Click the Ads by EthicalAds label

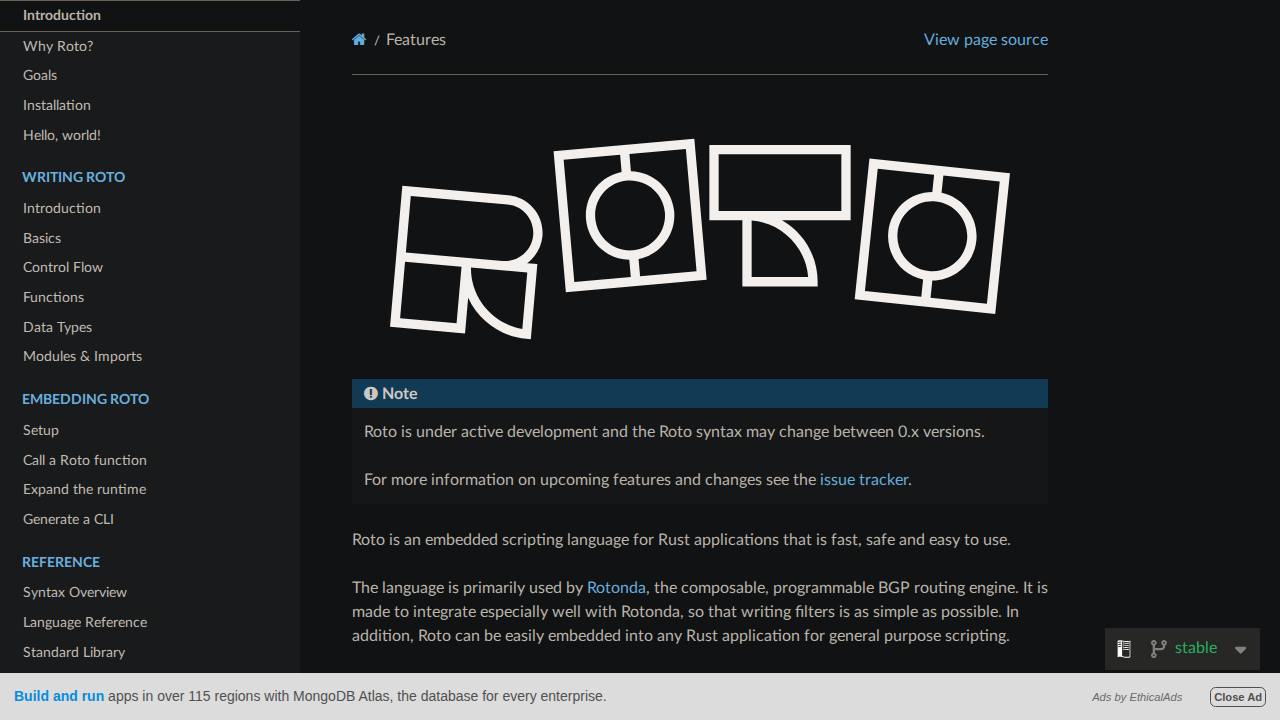1137,697
